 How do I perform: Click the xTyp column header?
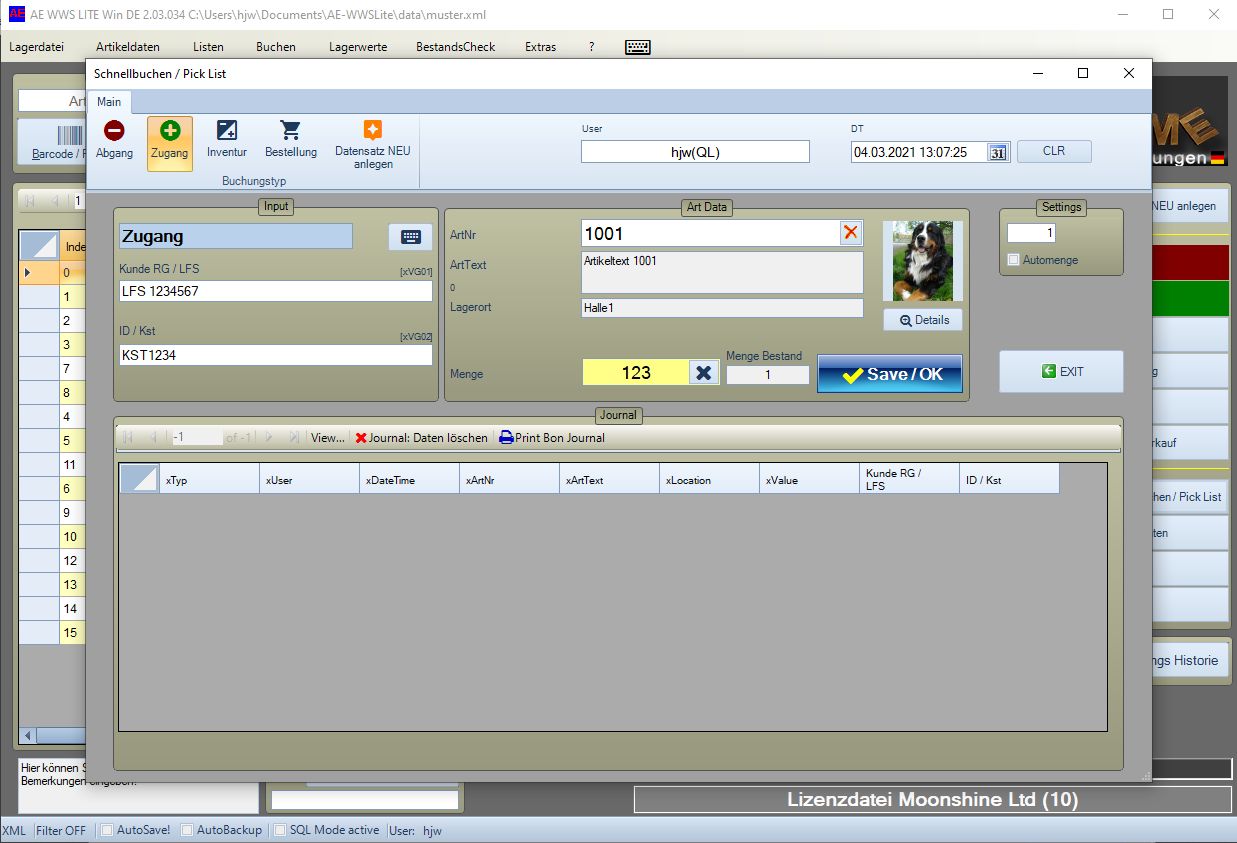(209, 480)
